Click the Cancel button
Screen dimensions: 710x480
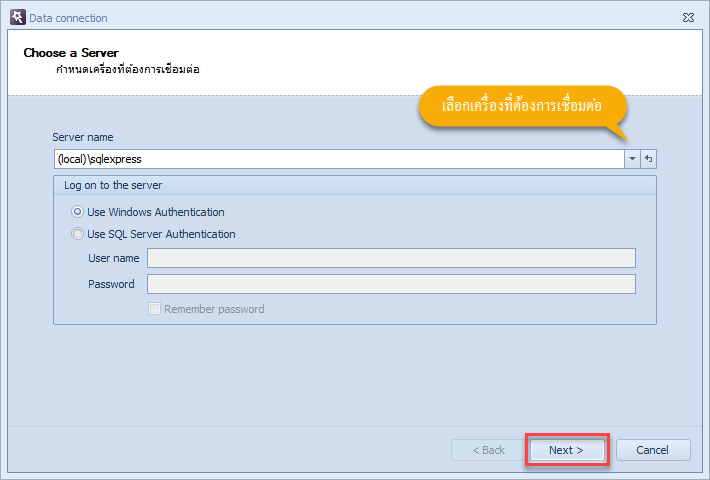(653, 450)
